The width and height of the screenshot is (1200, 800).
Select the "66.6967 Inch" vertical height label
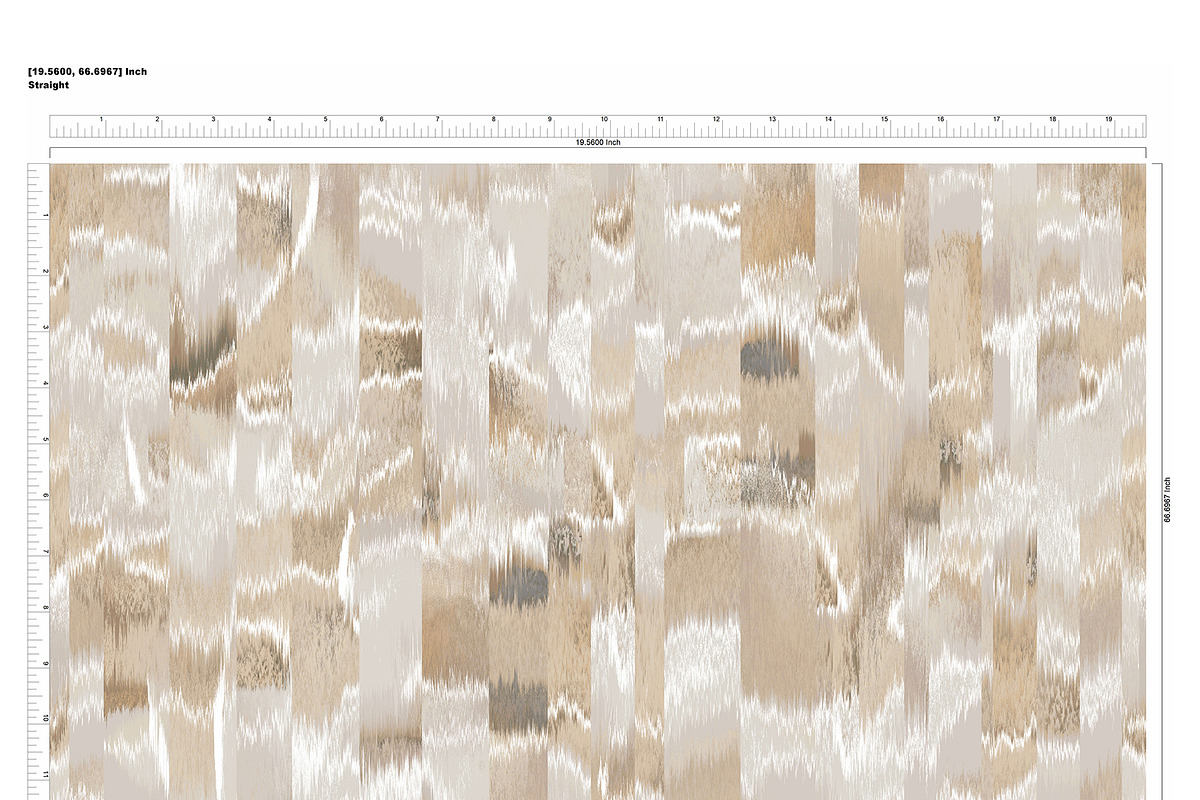click(1166, 499)
